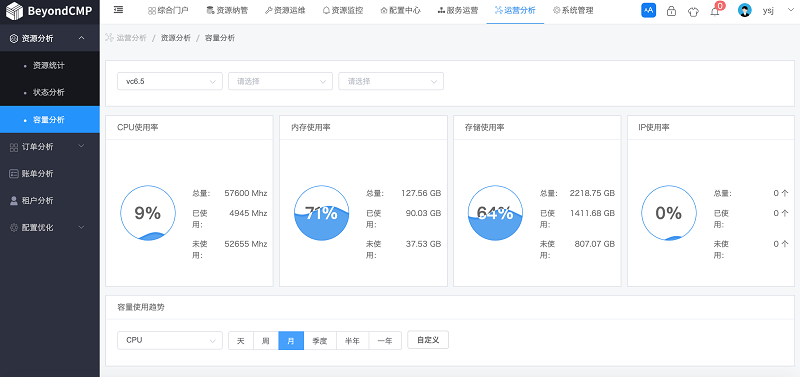Open the second 请选择 dropdown
This screenshot has height=377, width=800.
click(280, 81)
